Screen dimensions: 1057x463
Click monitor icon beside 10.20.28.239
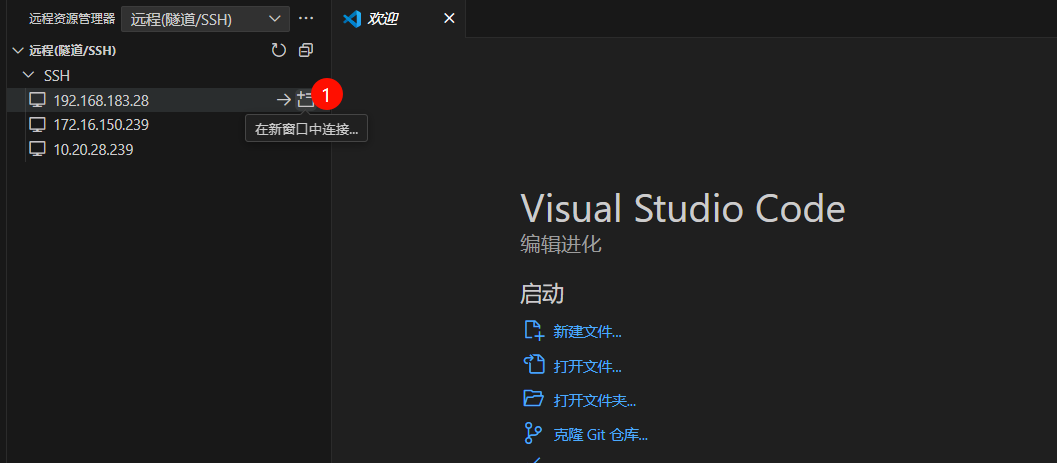38,150
